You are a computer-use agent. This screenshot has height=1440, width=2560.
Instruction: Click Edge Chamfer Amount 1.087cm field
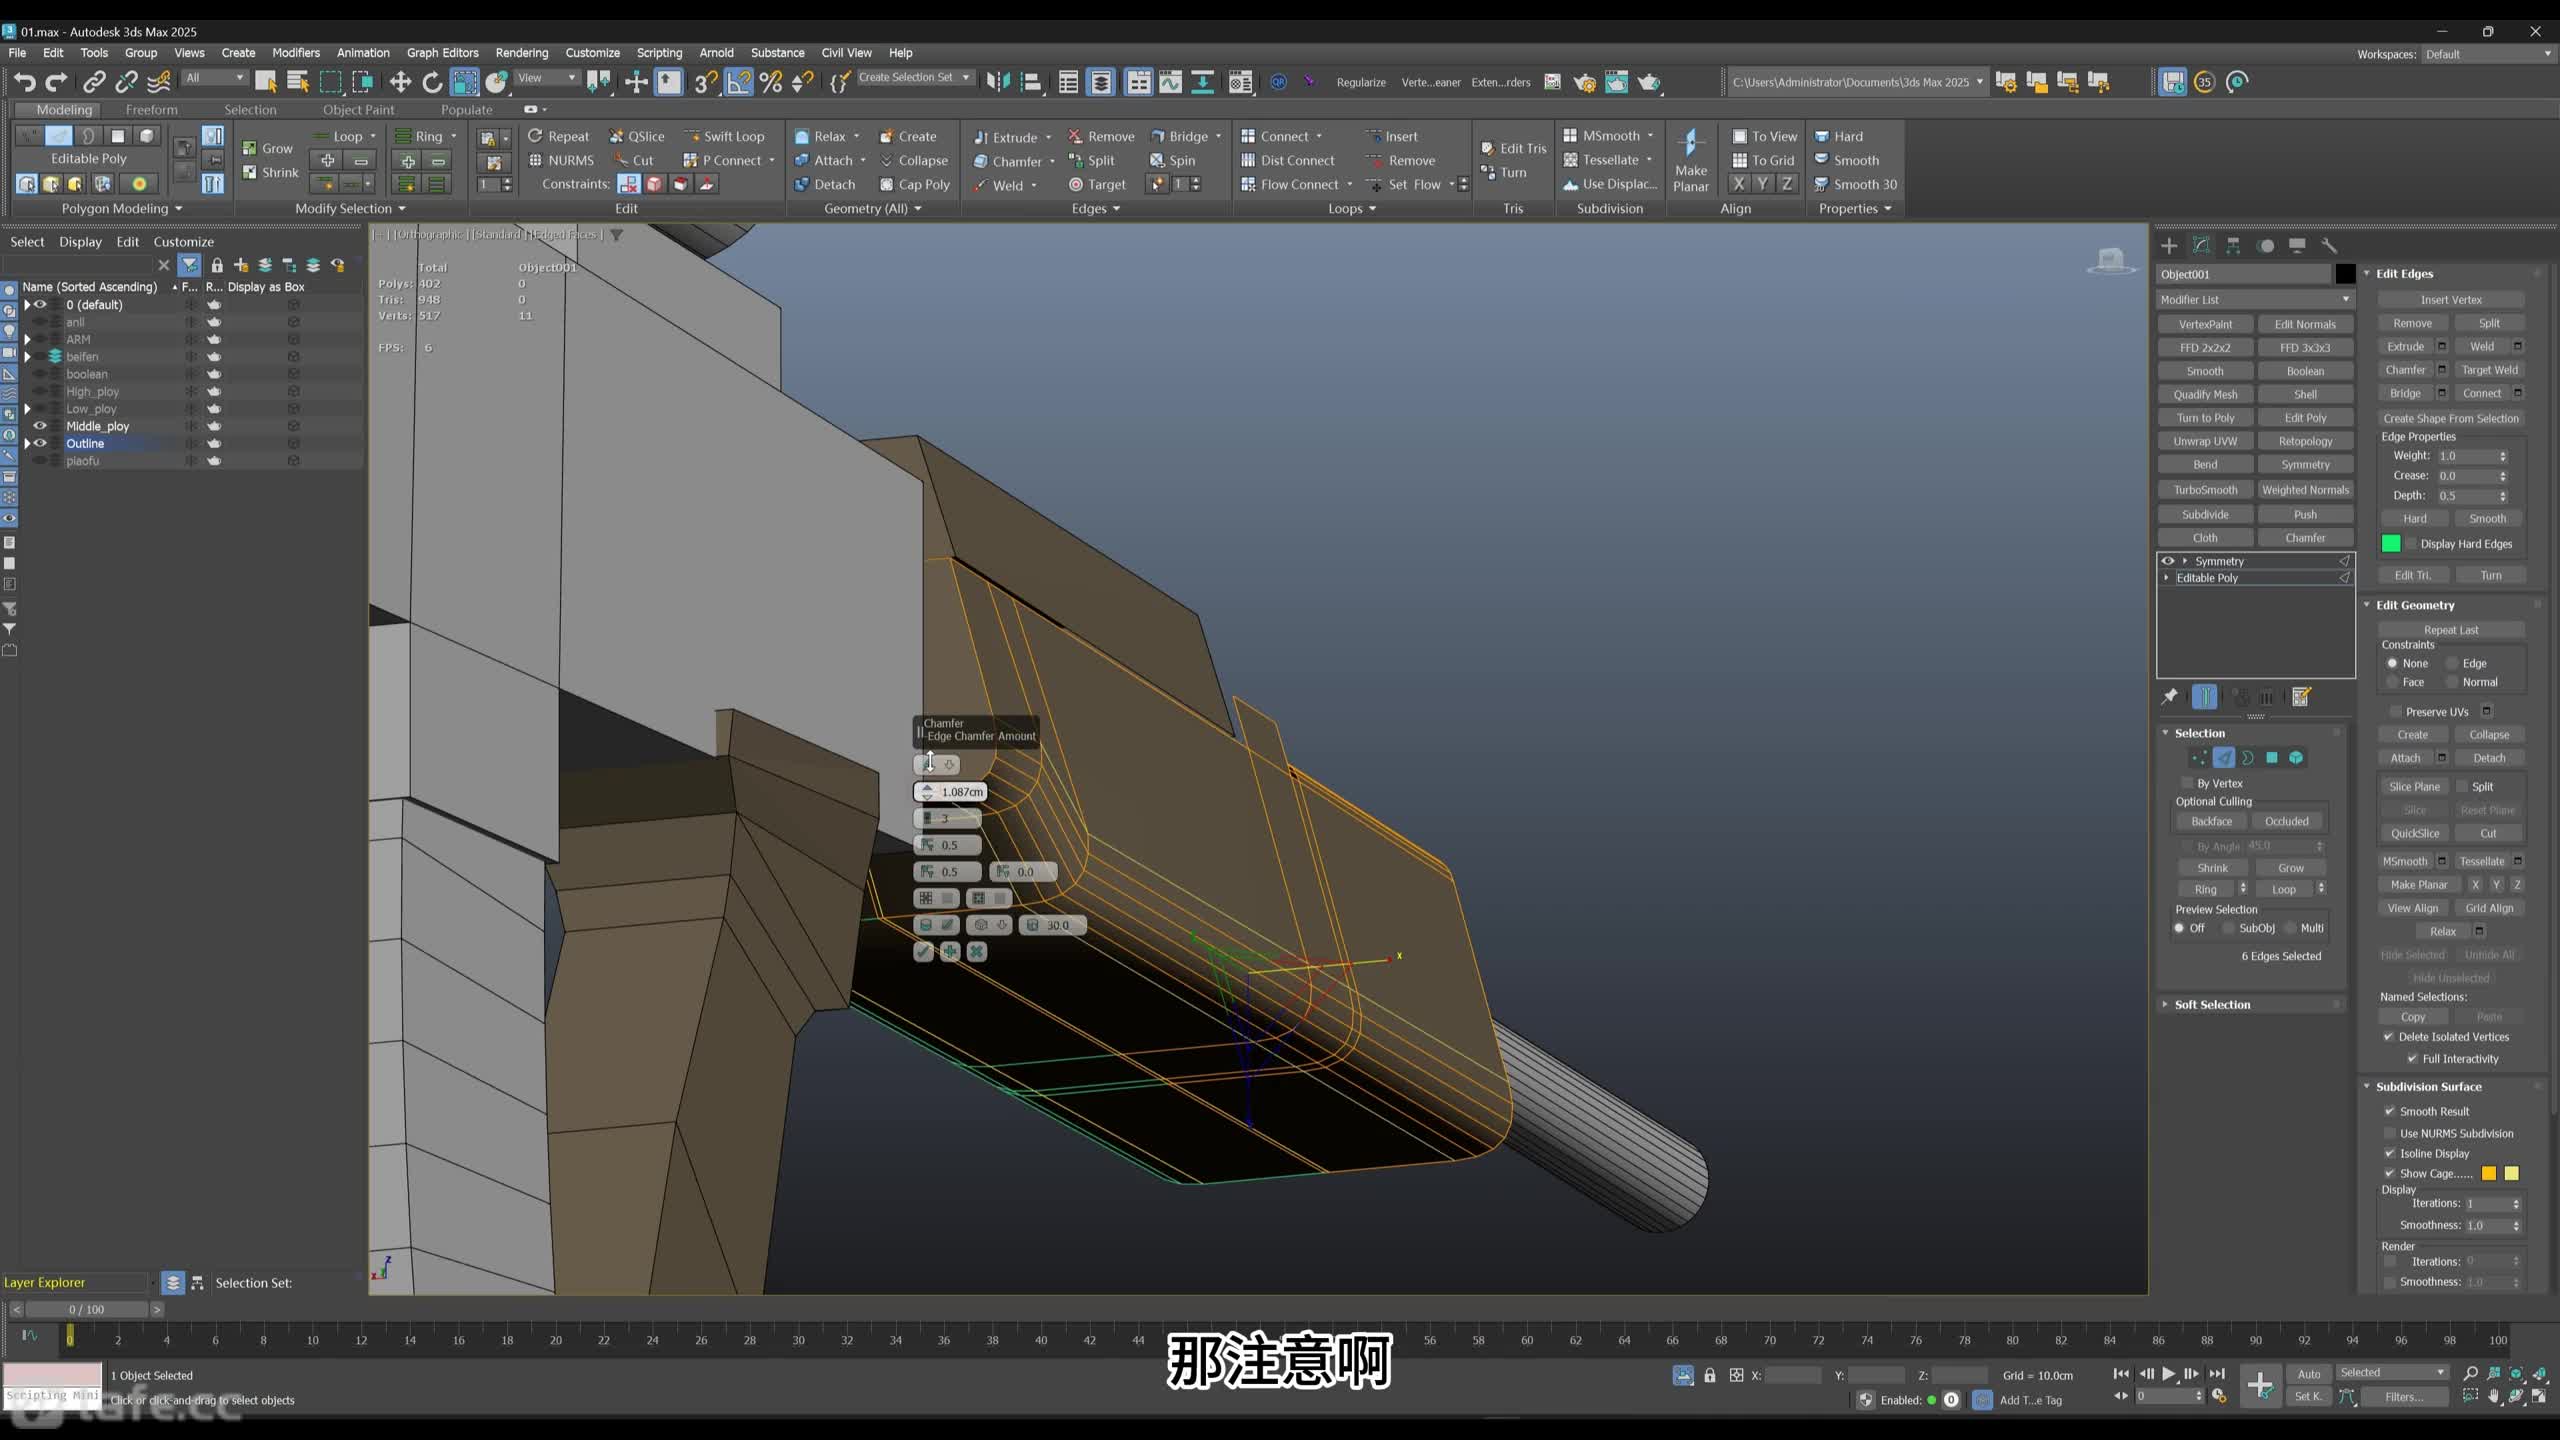click(950, 791)
